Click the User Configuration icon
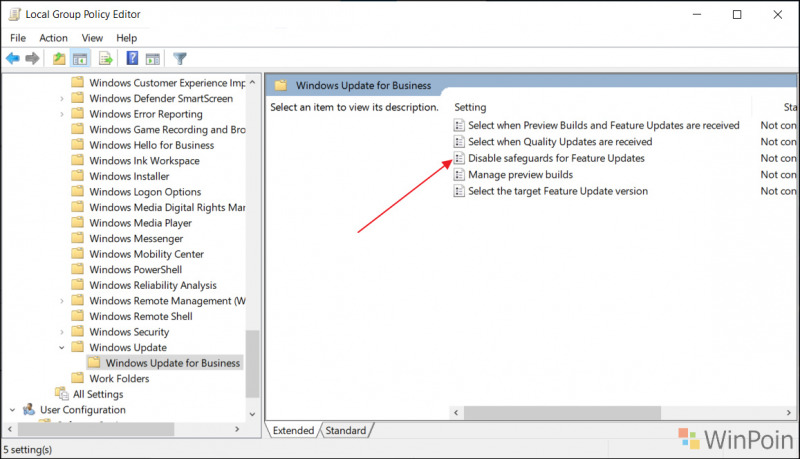800x459 pixels. [29, 409]
